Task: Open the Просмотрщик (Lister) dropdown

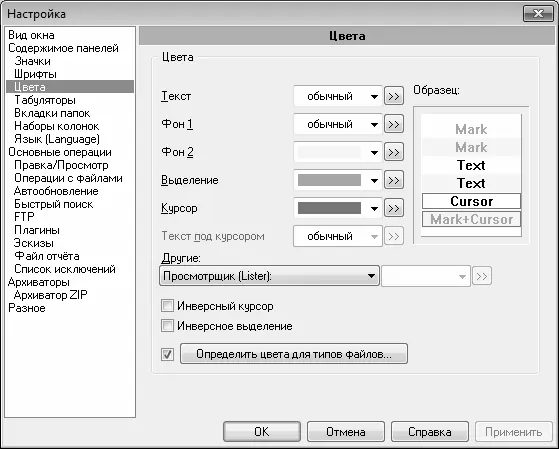Action: tap(269, 276)
